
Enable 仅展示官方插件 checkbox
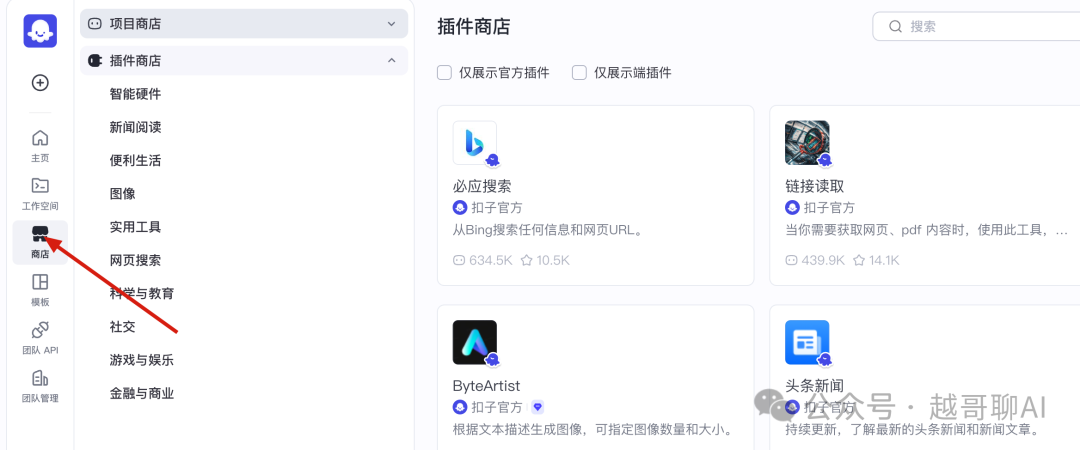(x=444, y=72)
